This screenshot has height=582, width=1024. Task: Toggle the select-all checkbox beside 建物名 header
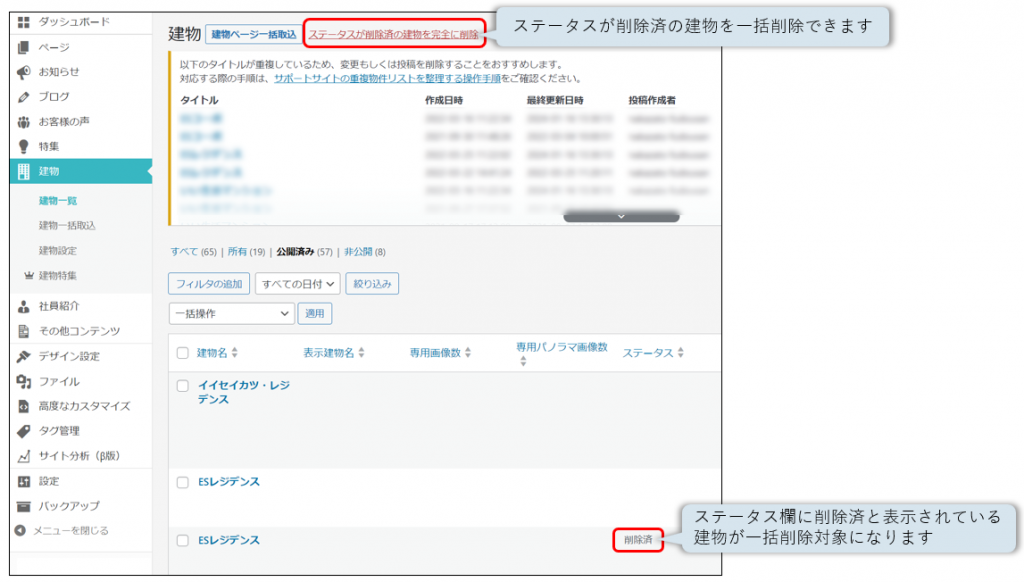tap(182, 353)
